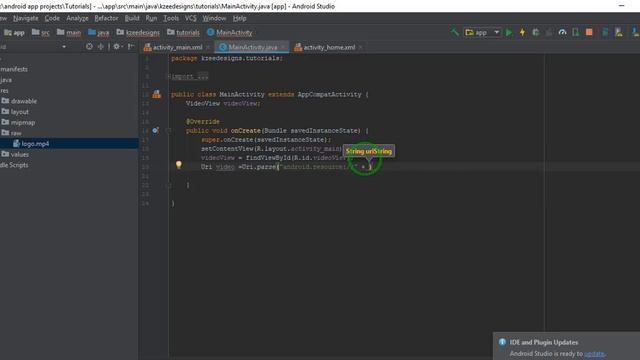Stop the running app with red square
The height and width of the screenshot is (360, 640).
point(589,32)
